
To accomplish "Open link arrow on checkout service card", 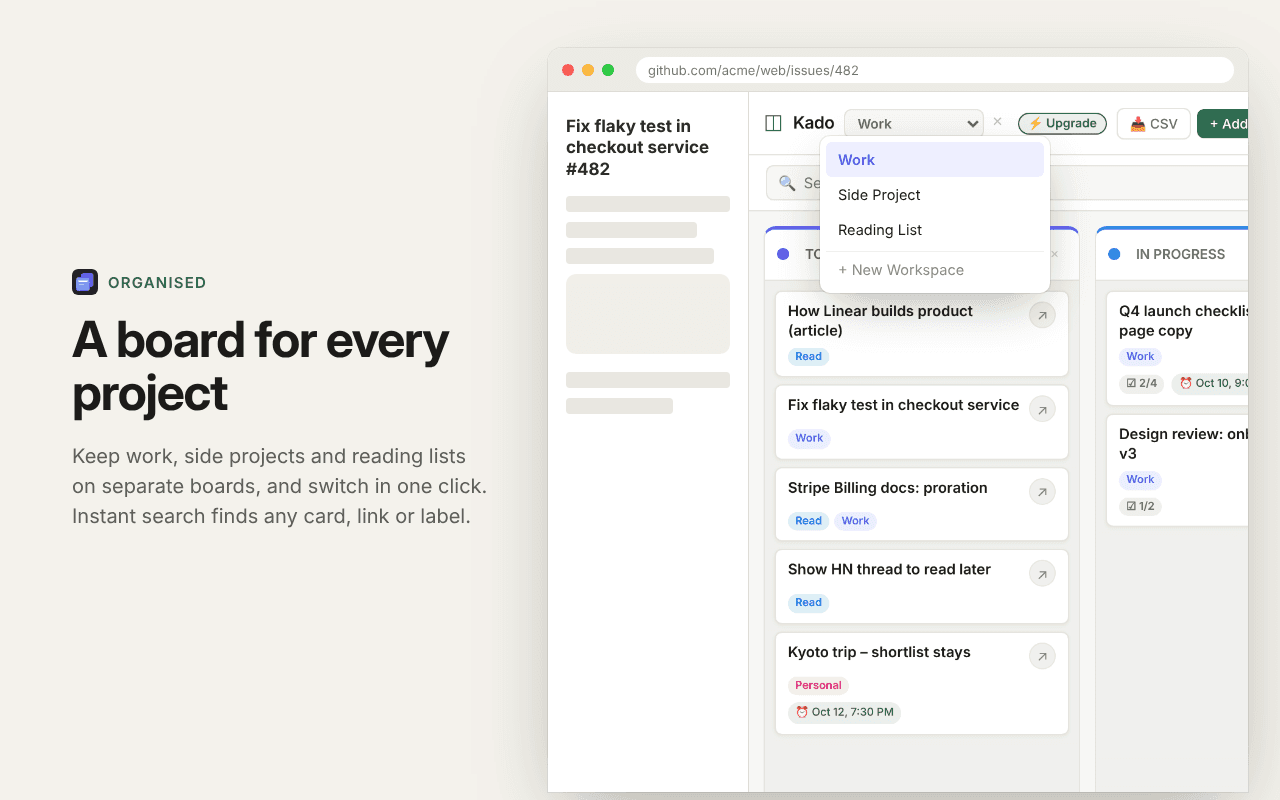I will pos(1042,409).
